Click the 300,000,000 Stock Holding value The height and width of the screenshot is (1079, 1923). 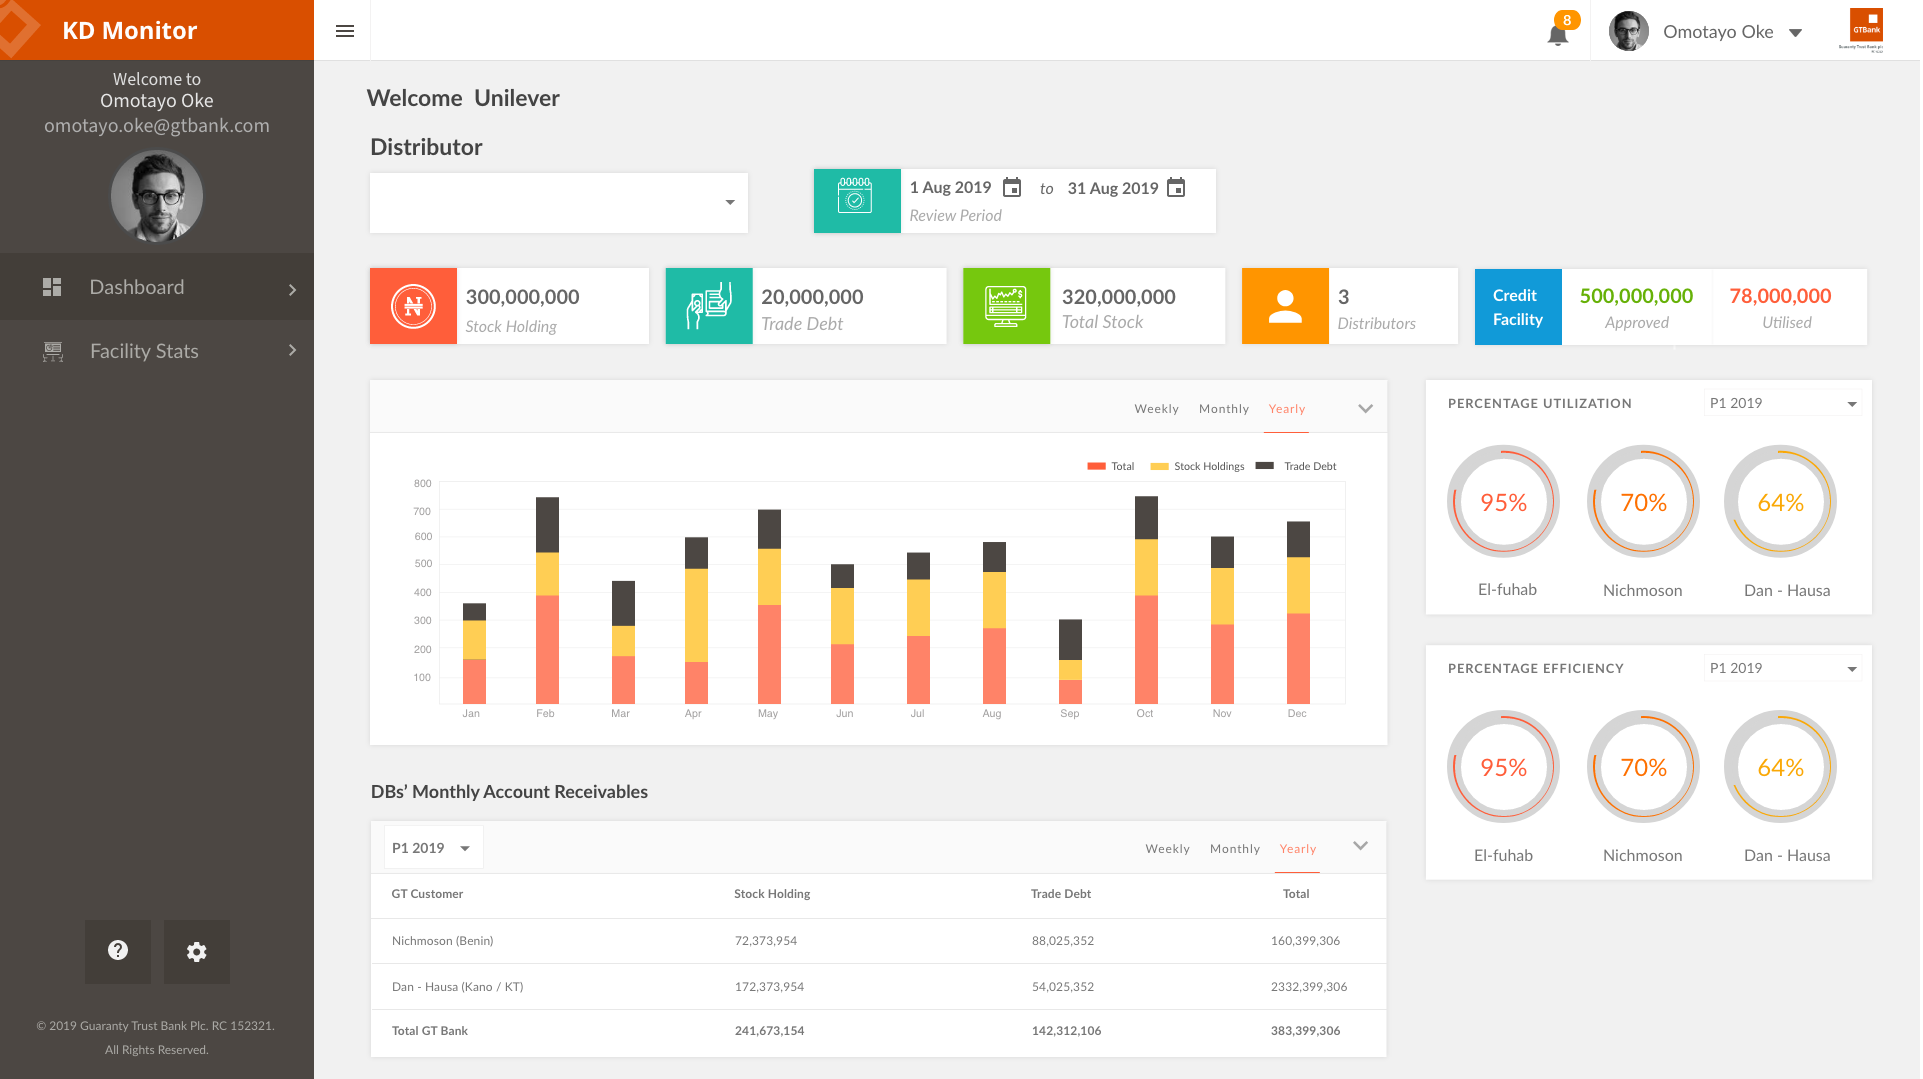[522, 297]
